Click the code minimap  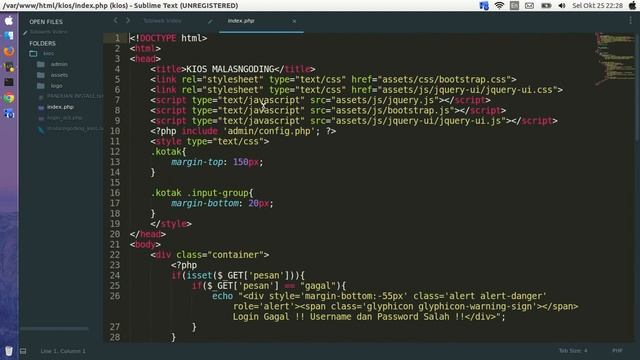615,59
